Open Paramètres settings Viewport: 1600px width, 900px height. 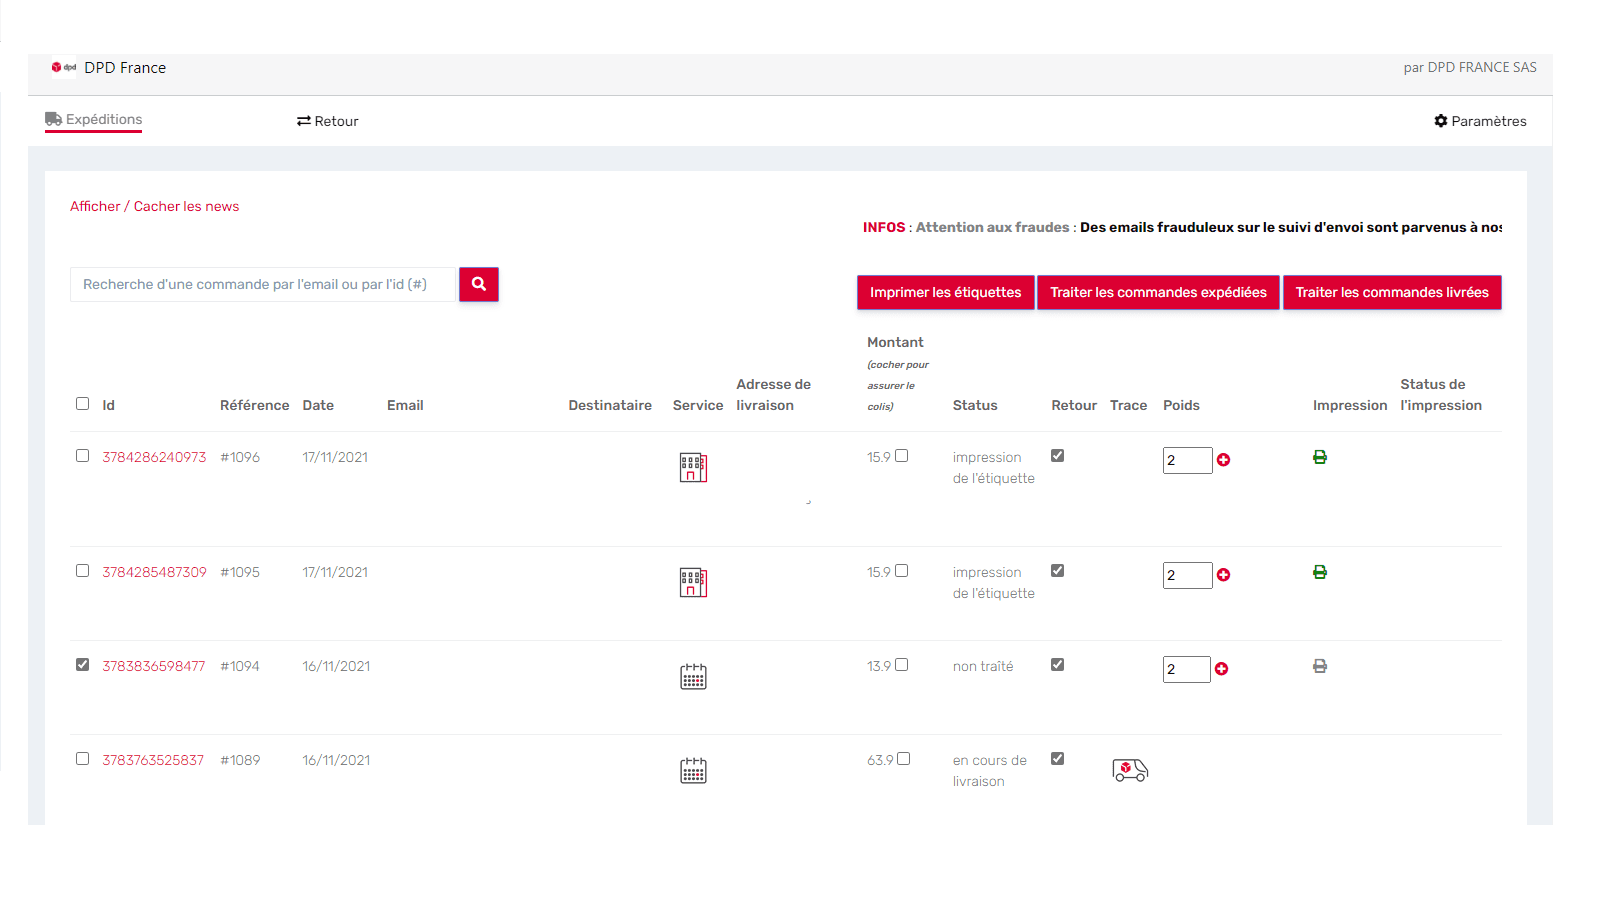point(1480,121)
